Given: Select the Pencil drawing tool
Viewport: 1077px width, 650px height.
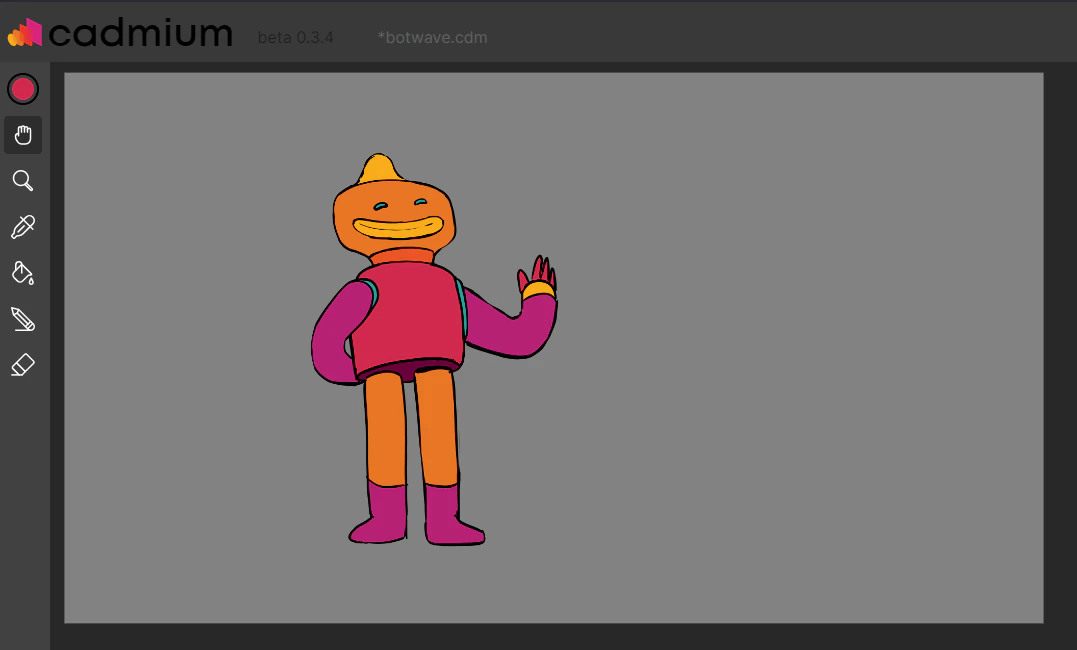Looking at the screenshot, I should pos(23,319).
